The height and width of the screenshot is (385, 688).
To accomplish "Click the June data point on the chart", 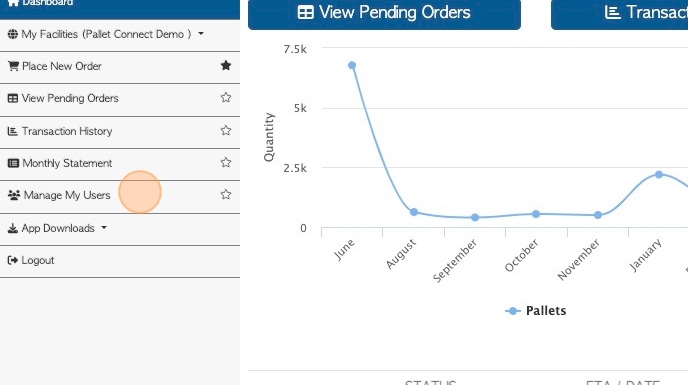I will [352, 65].
